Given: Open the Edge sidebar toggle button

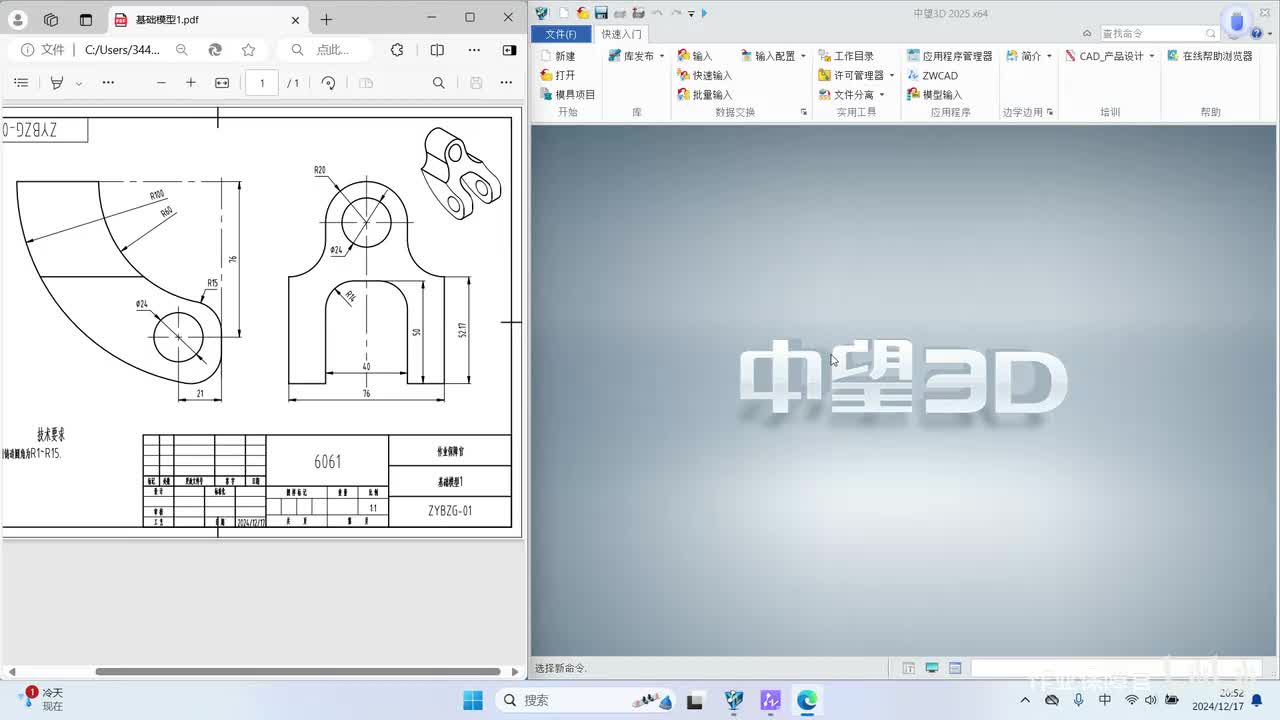Looking at the screenshot, I should 509,50.
